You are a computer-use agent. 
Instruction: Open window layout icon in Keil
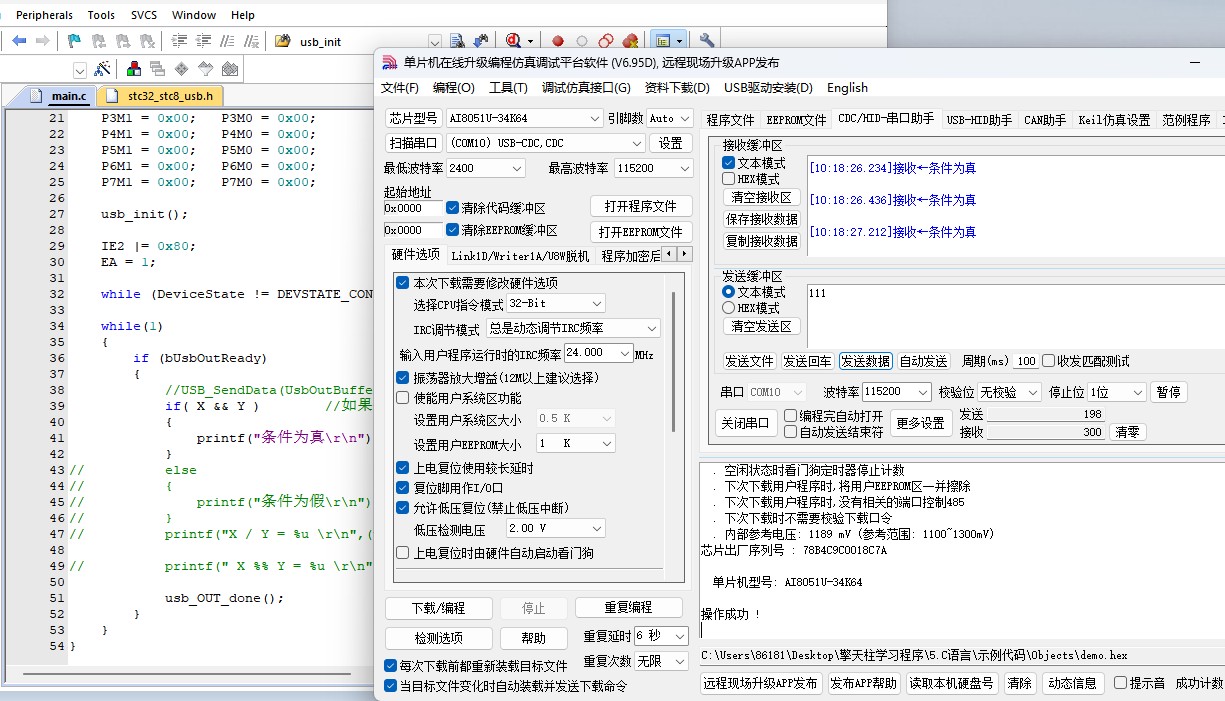(662, 41)
